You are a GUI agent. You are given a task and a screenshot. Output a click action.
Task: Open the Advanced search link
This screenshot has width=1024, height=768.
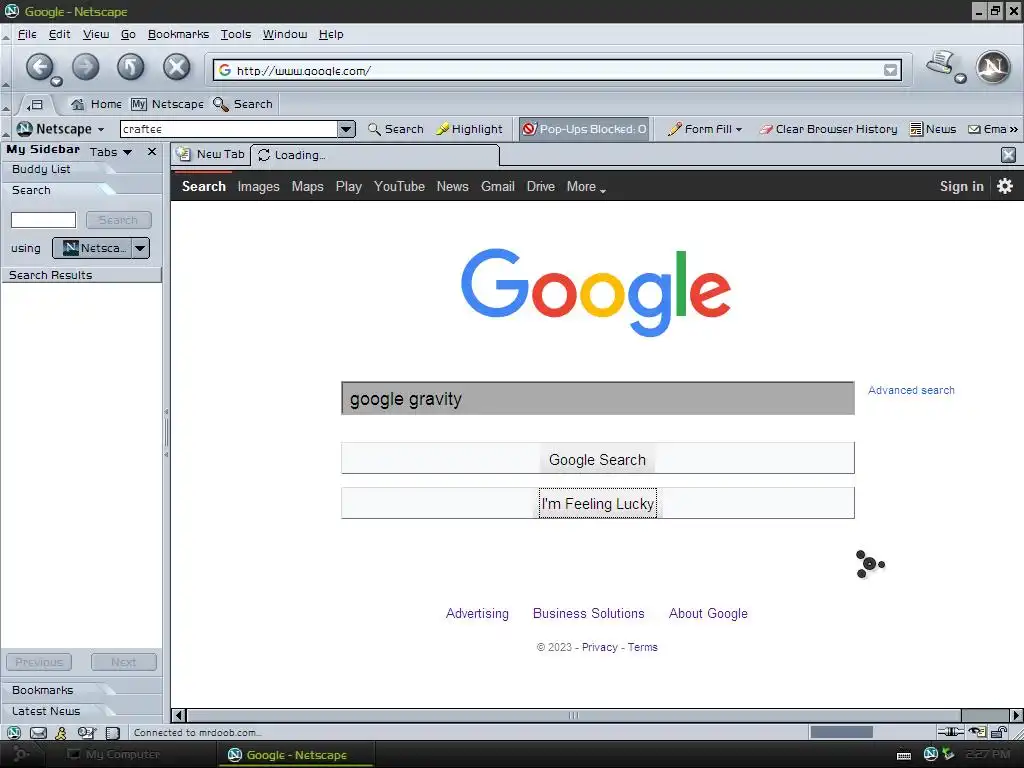click(x=911, y=390)
